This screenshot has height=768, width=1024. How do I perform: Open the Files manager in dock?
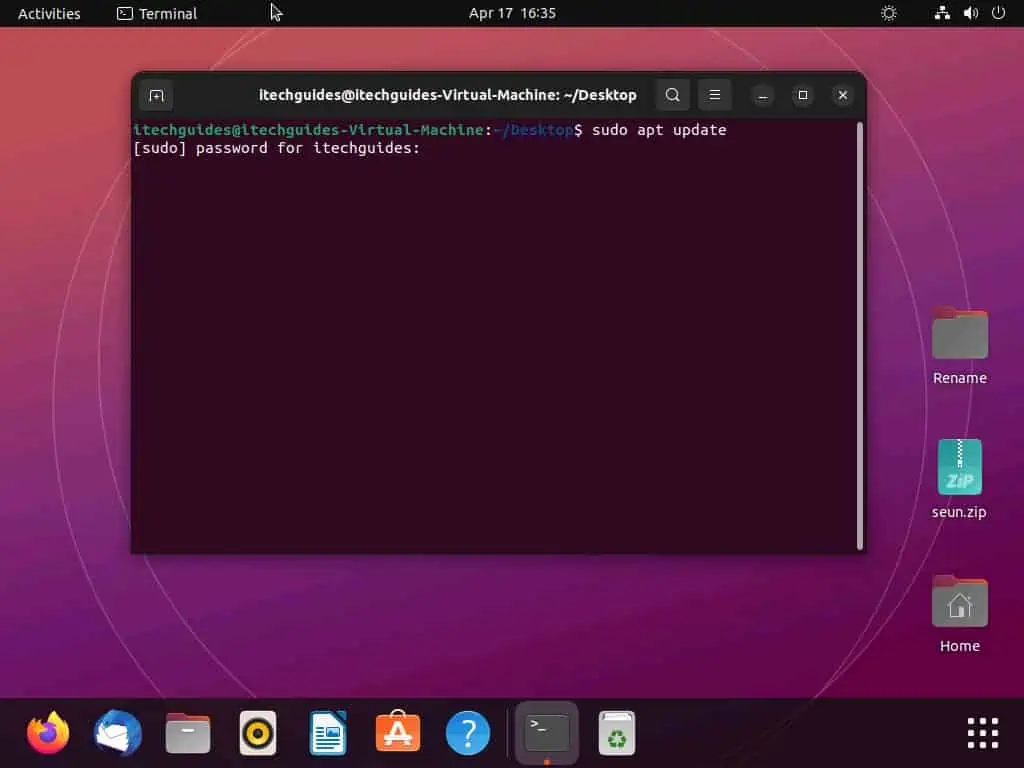(188, 733)
